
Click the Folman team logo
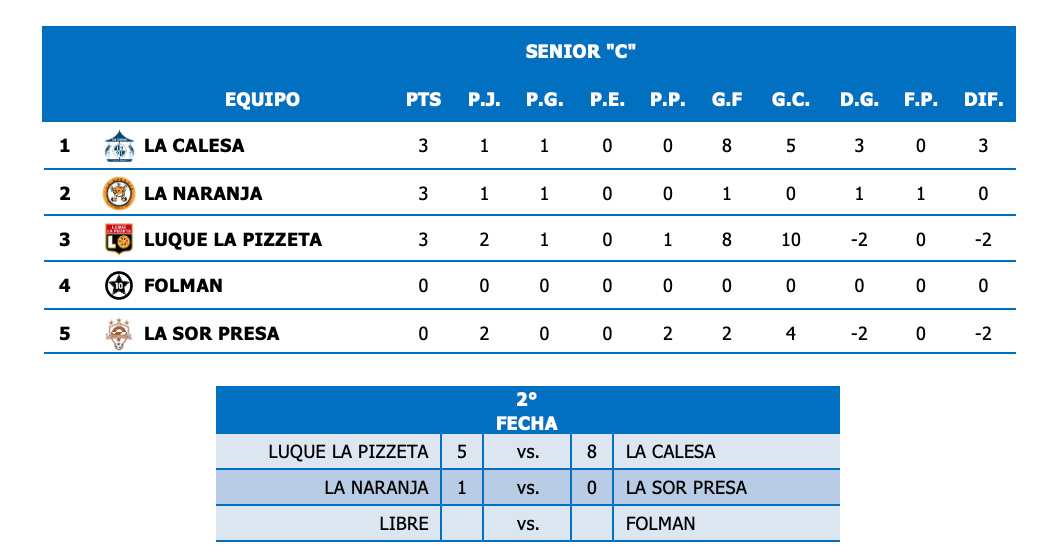click(x=119, y=286)
